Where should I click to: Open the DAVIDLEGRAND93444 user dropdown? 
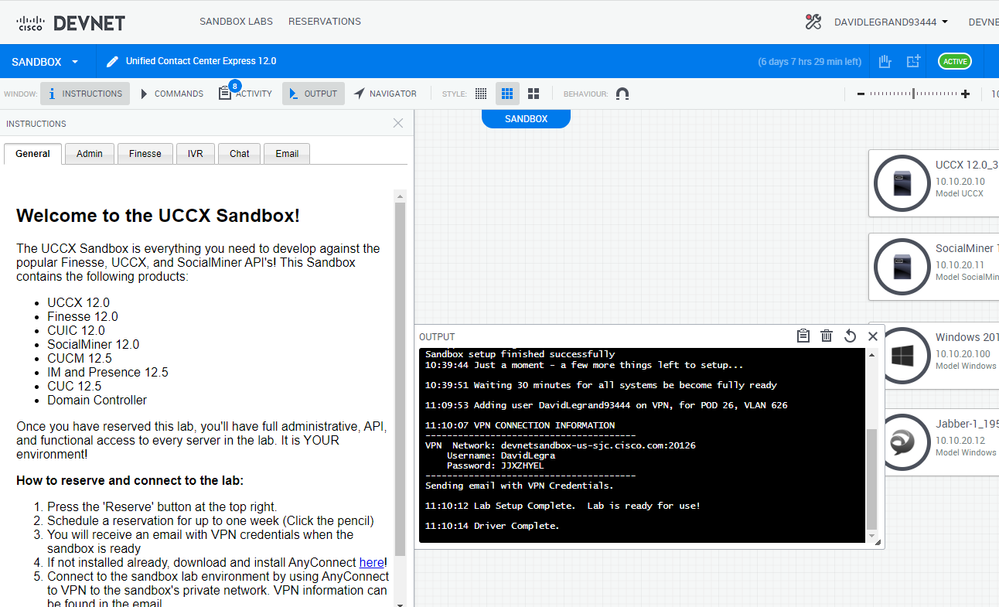891,22
